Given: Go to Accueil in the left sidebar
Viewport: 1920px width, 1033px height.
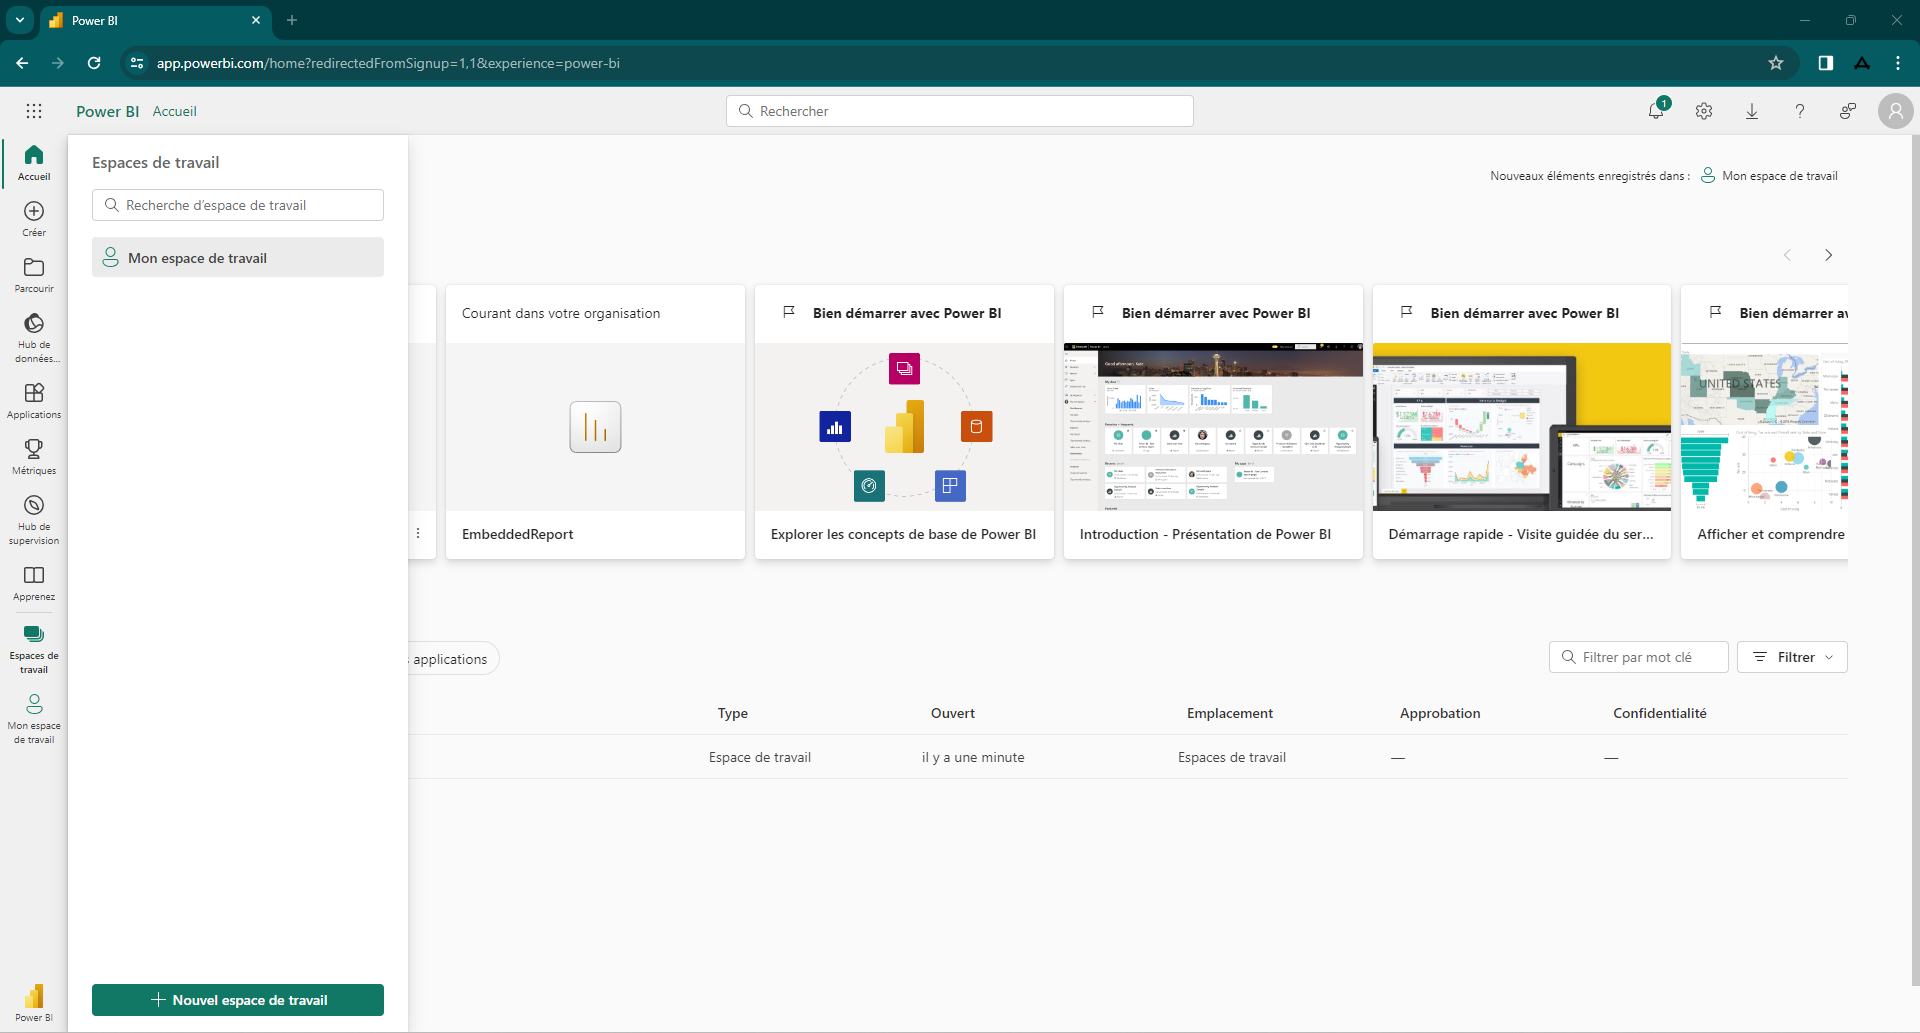Looking at the screenshot, I should click(34, 162).
